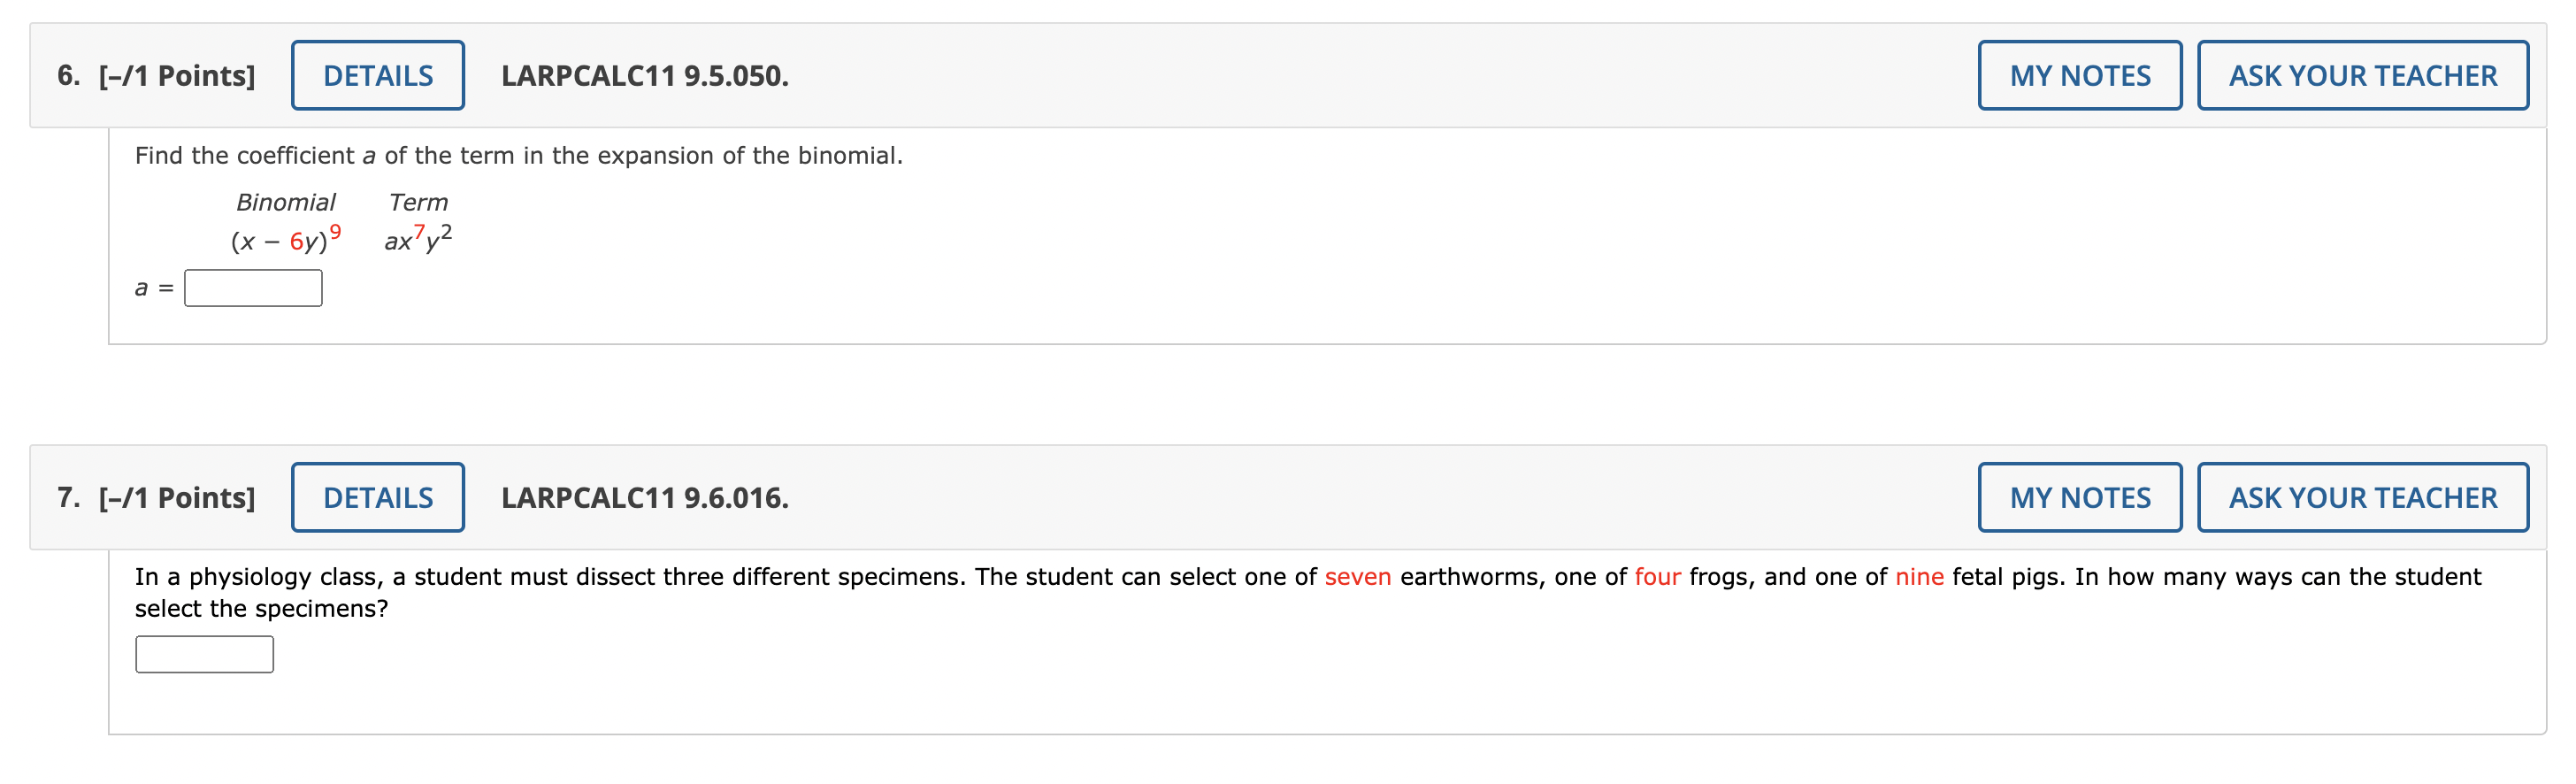The width and height of the screenshot is (2576, 784).
Task: Select the LARPCALC11 9.5.050 question code
Action: click(644, 75)
